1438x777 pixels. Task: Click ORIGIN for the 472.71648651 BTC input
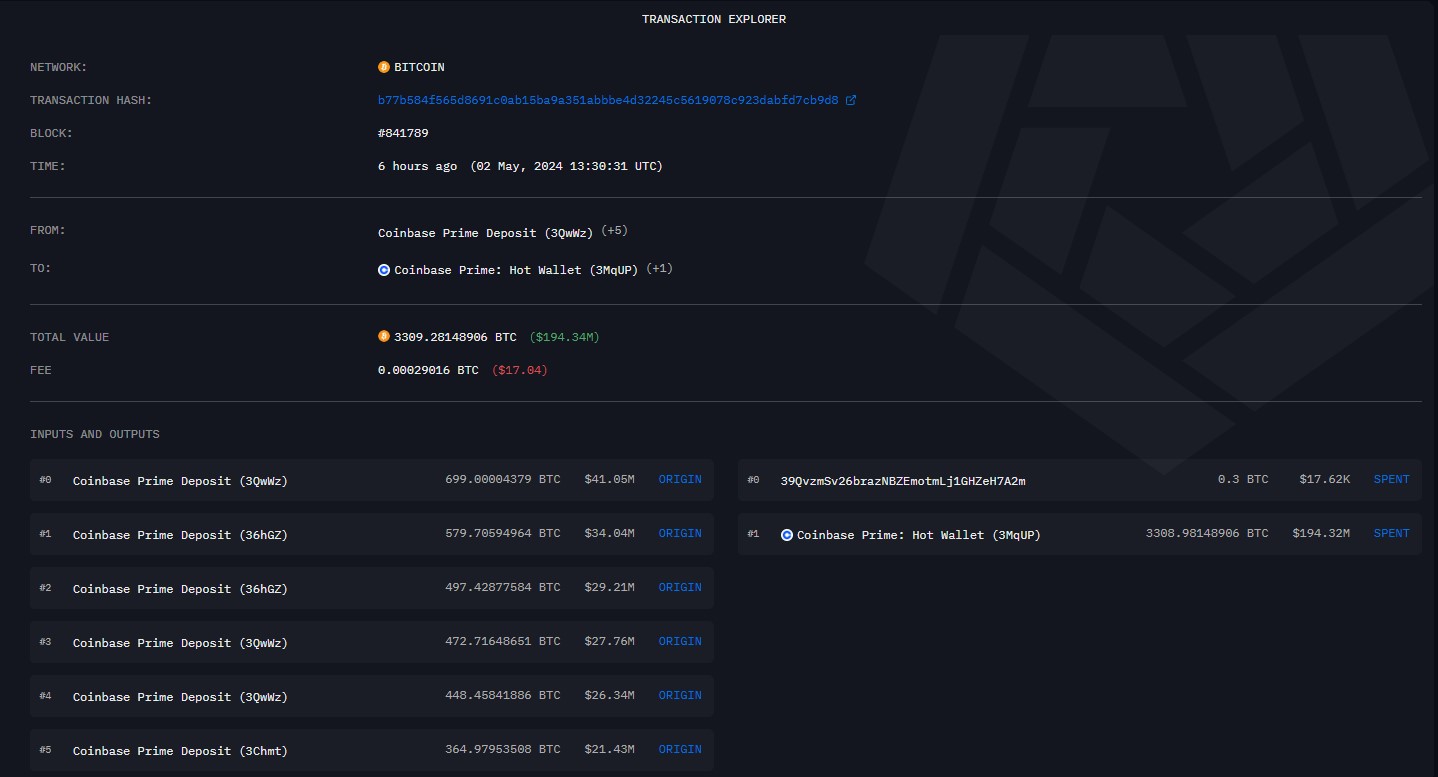680,642
